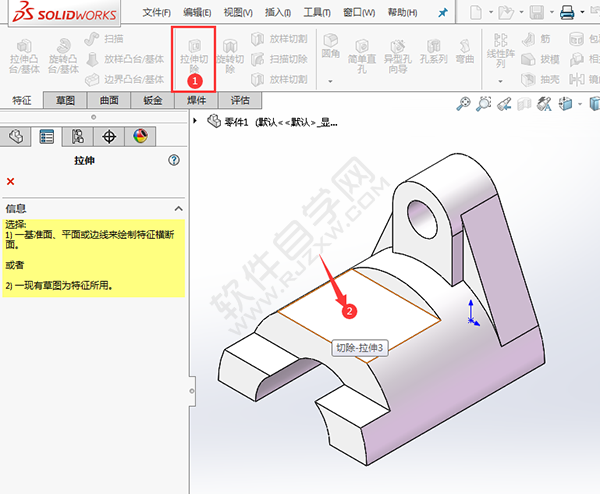Screen dimensions: 600x494
Task: Switch to the 曲面 tab
Action: [x=109, y=100]
